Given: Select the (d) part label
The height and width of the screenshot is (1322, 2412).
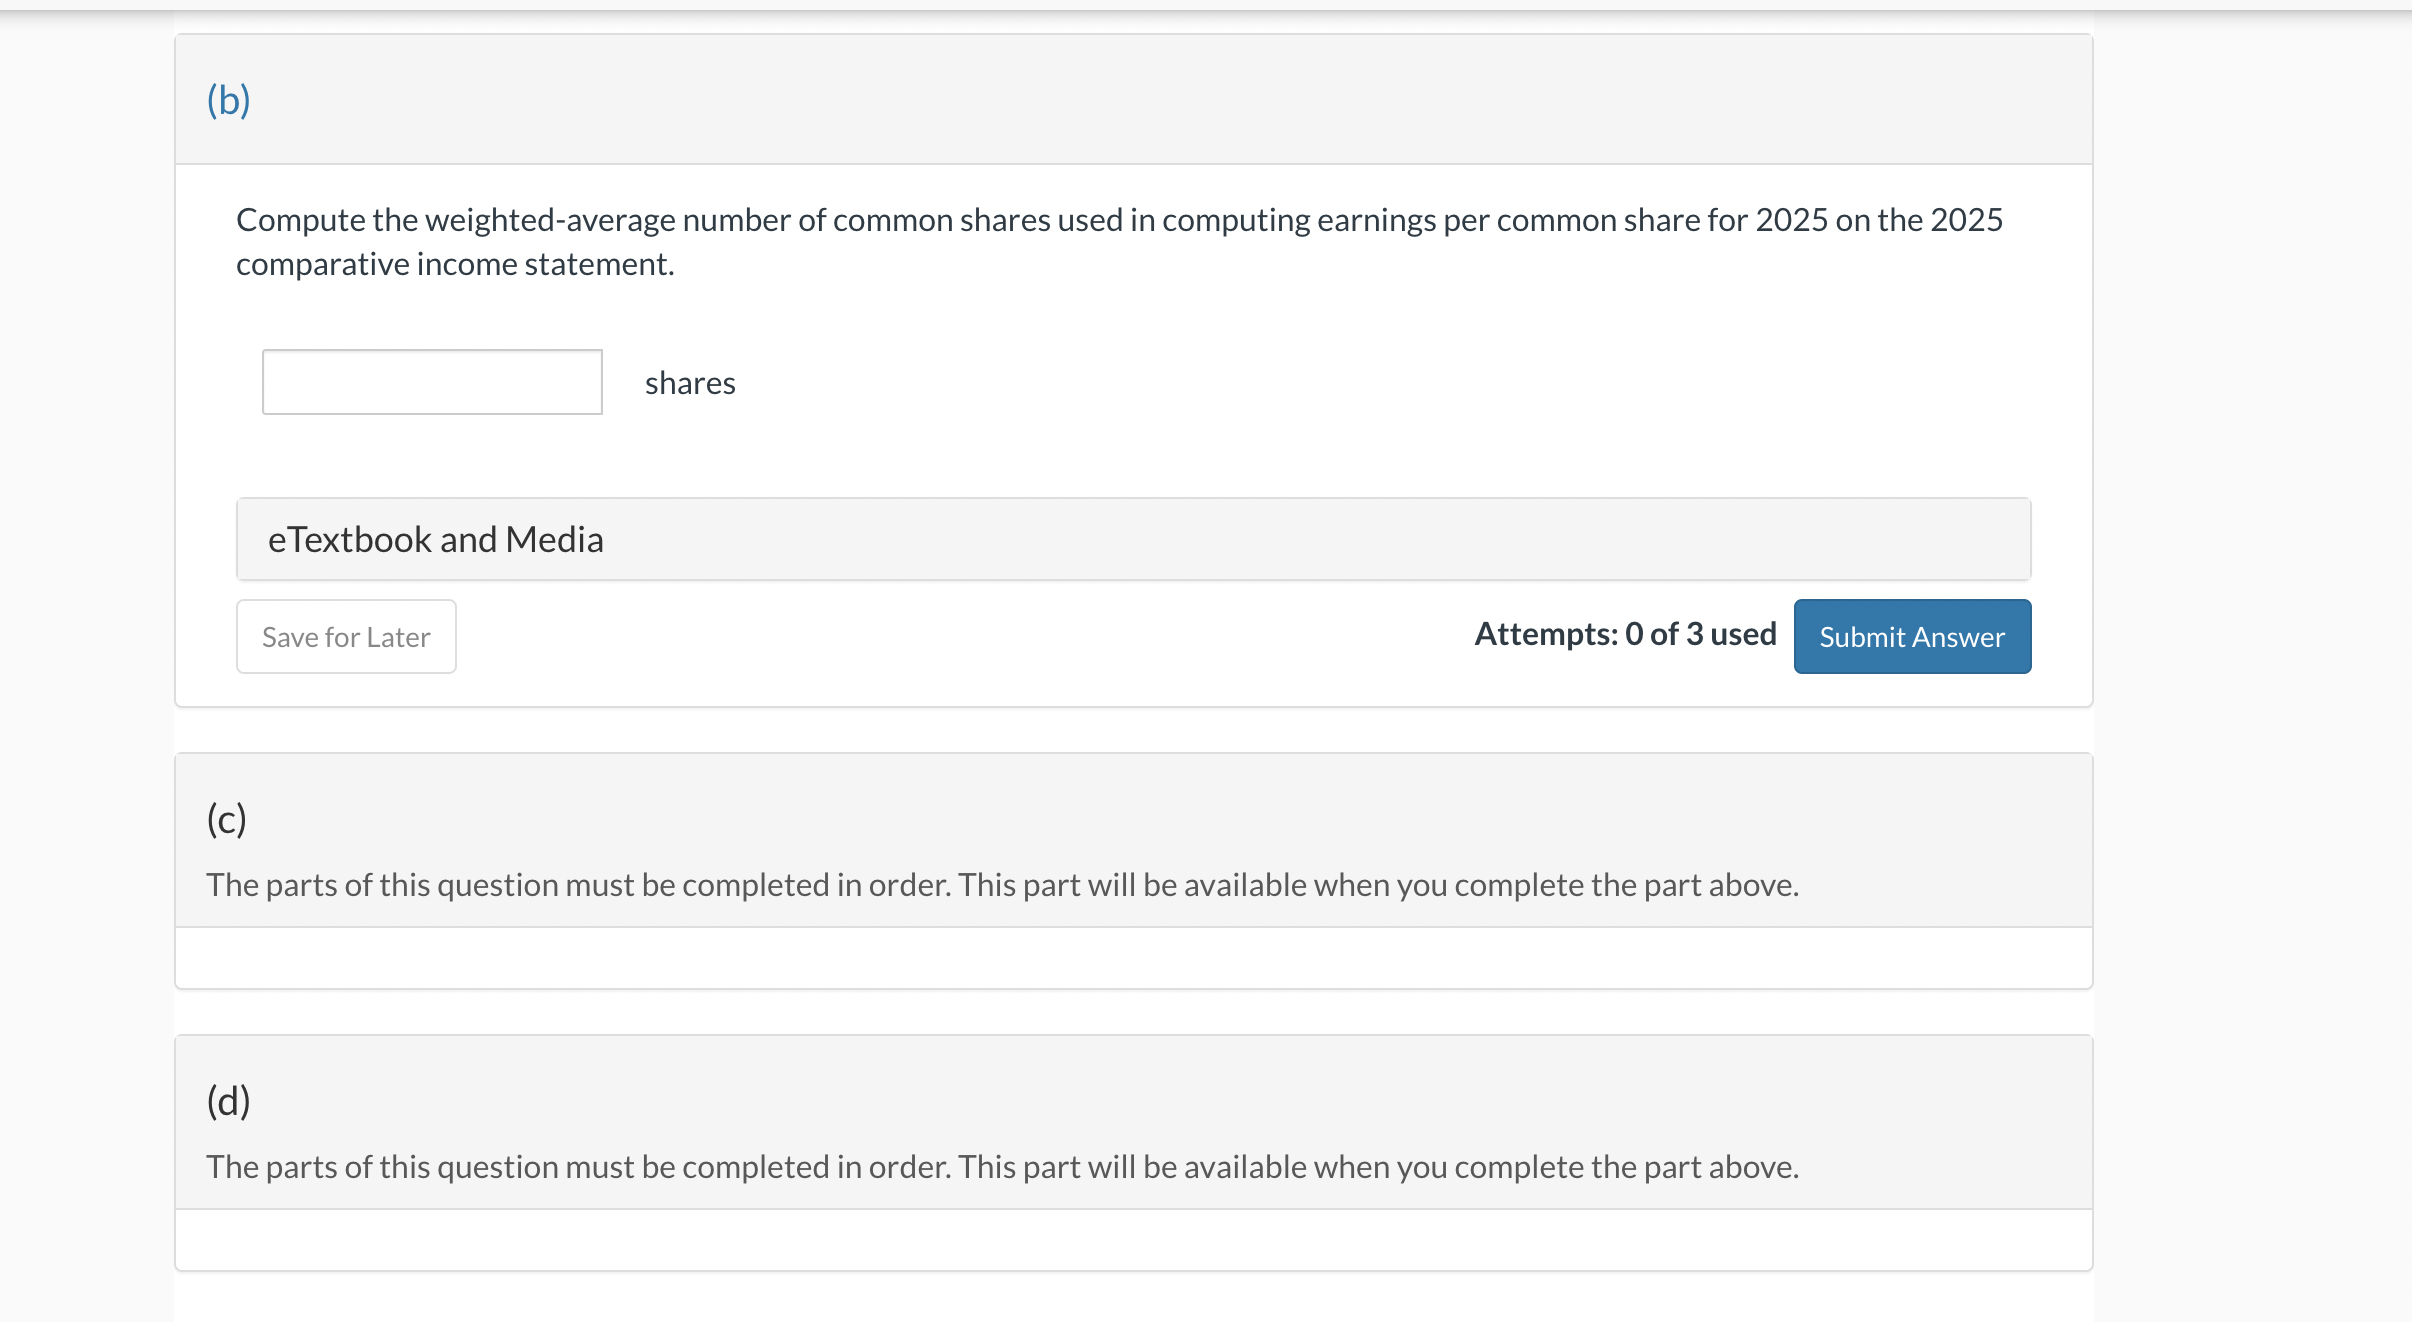Looking at the screenshot, I should click(228, 1101).
